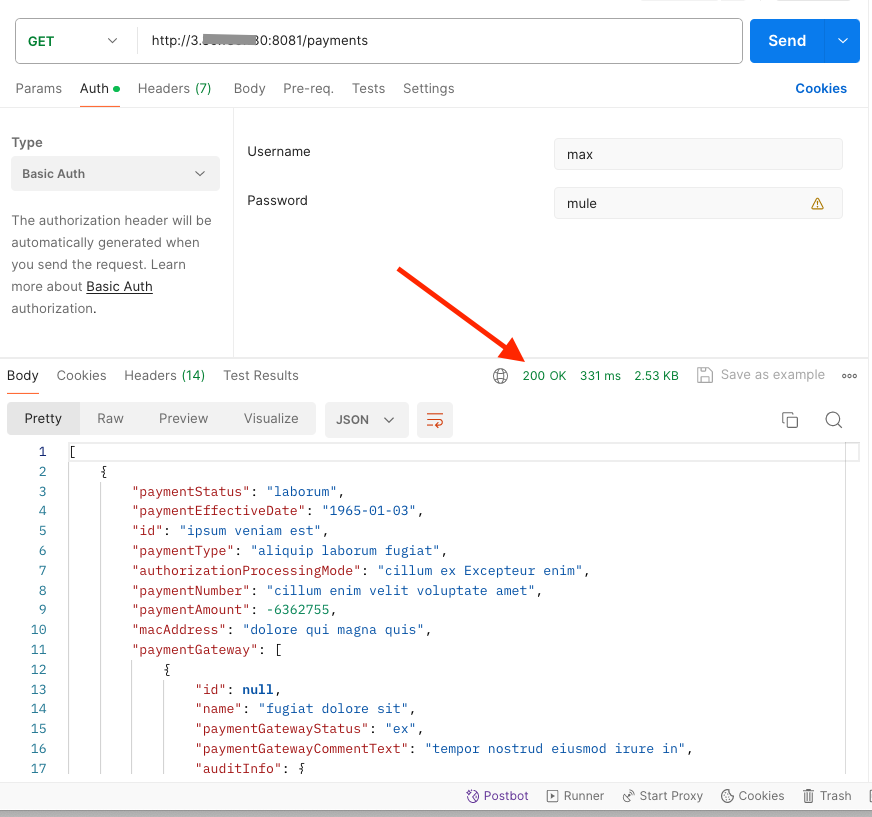Image resolution: width=872 pixels, height=817 pixels.
Task: Open the Basic Auth type dropdown
Action: (x=115, y=174)
